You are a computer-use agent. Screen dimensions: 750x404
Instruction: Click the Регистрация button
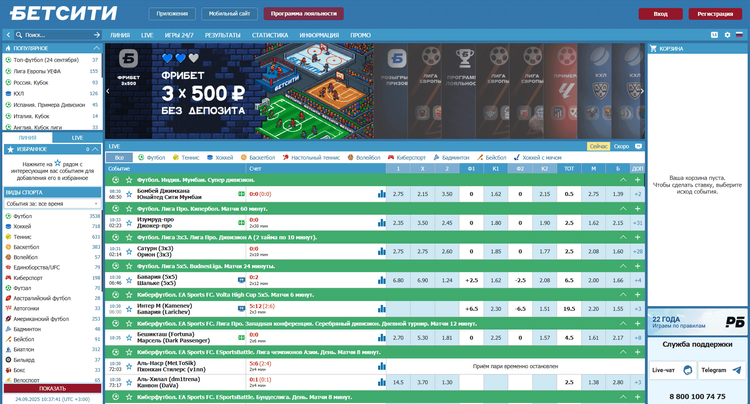click(x=714, y=14)
